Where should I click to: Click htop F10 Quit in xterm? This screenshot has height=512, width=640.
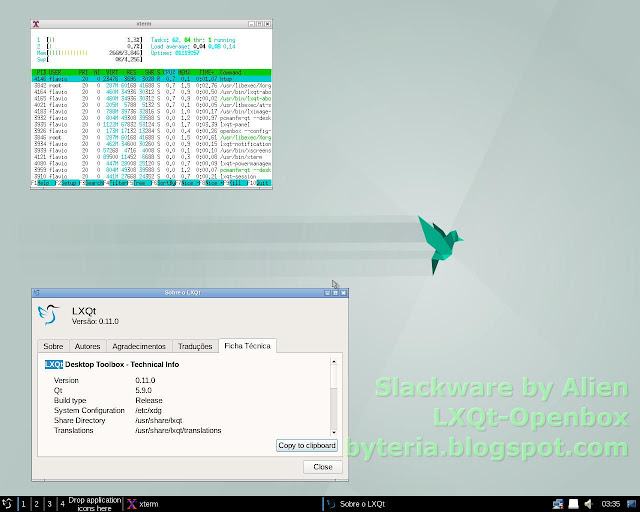(260, 183)
